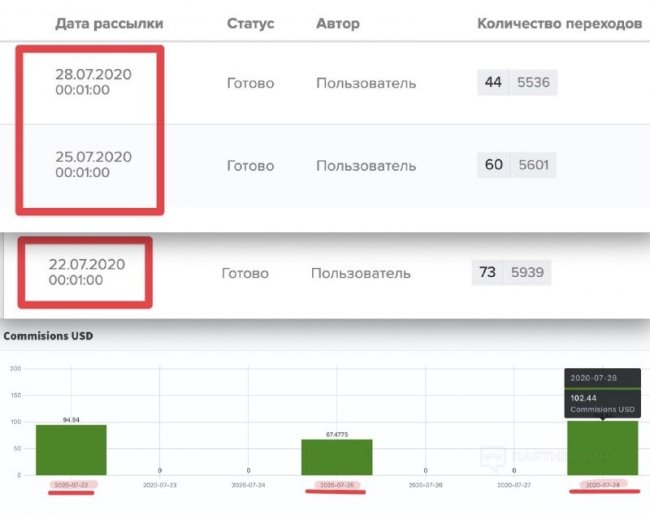Image resolution: width=650 pixels, height=515 pixels.
Task: Select the 28.07.2020 mailing date cell
Action: (93, 82)
